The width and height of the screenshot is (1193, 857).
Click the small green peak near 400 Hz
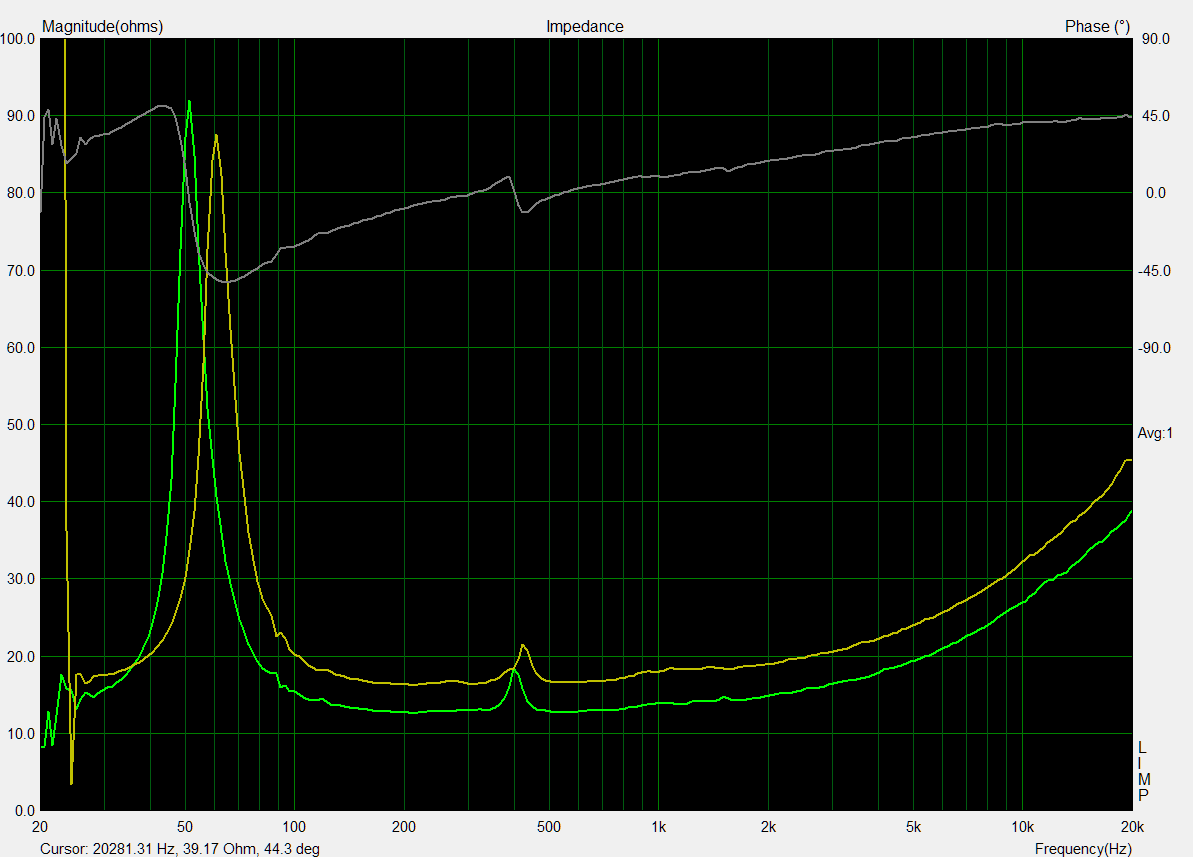[514, 670]
